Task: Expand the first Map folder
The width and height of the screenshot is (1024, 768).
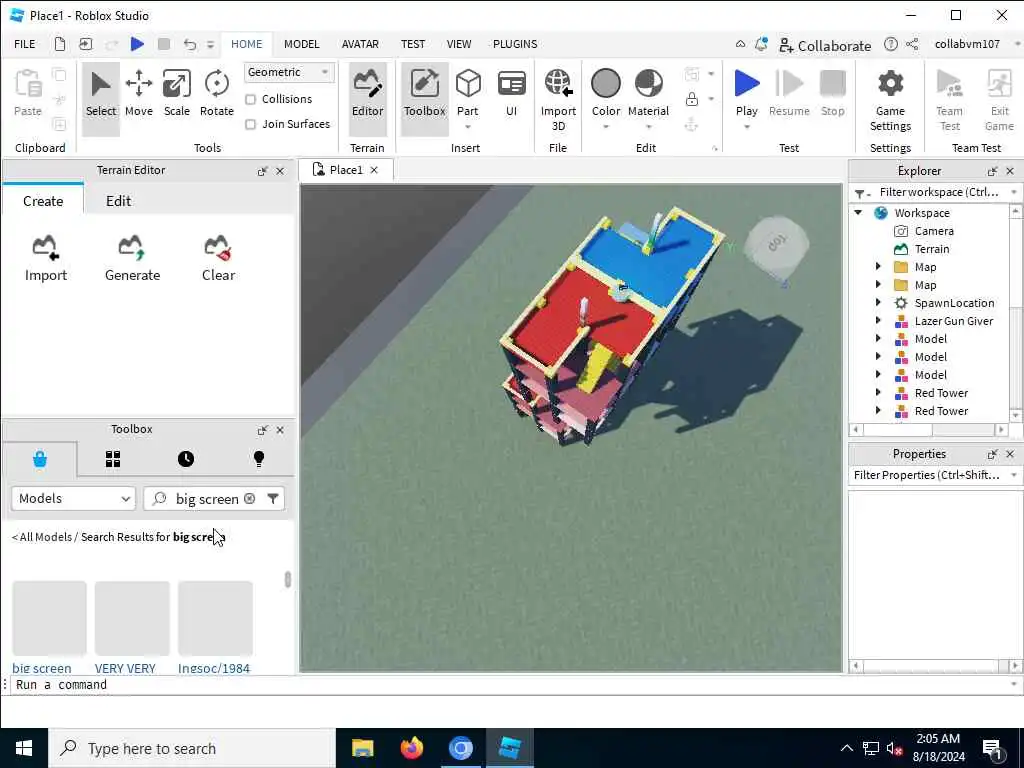Action: click(x=878, y=266)
